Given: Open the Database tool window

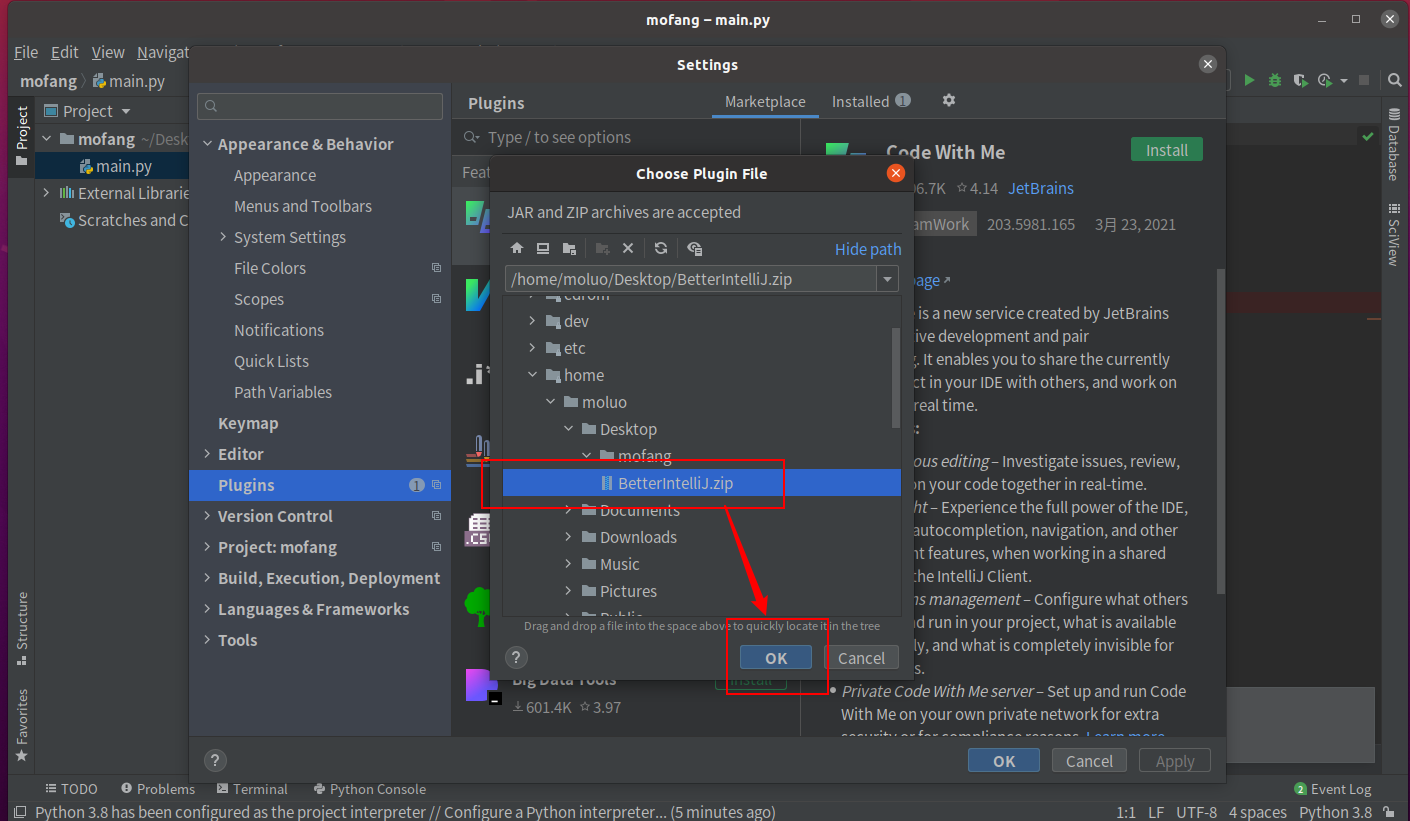Looking at the screenshot, I should (1394, 144).
